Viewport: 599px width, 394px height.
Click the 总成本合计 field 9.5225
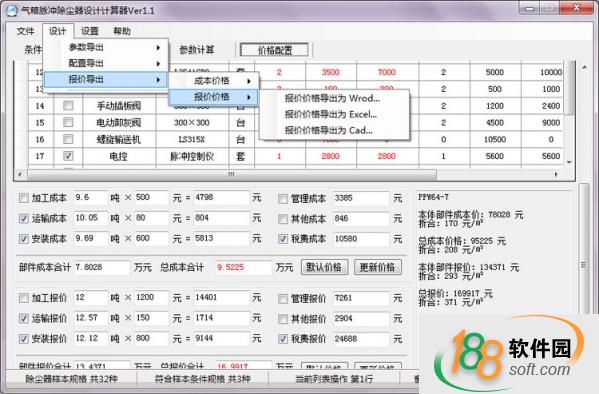pos(243,268)
